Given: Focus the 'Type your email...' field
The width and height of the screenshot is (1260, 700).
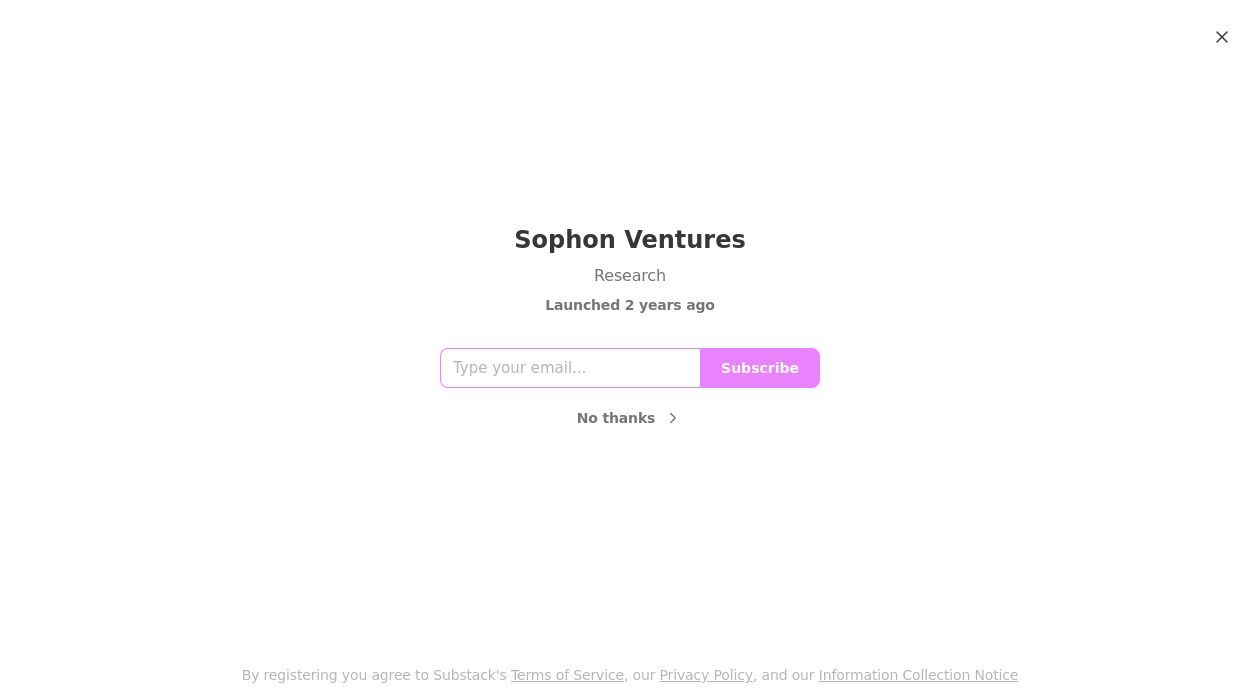Looking at the screenshot, I should coord(570,368).
